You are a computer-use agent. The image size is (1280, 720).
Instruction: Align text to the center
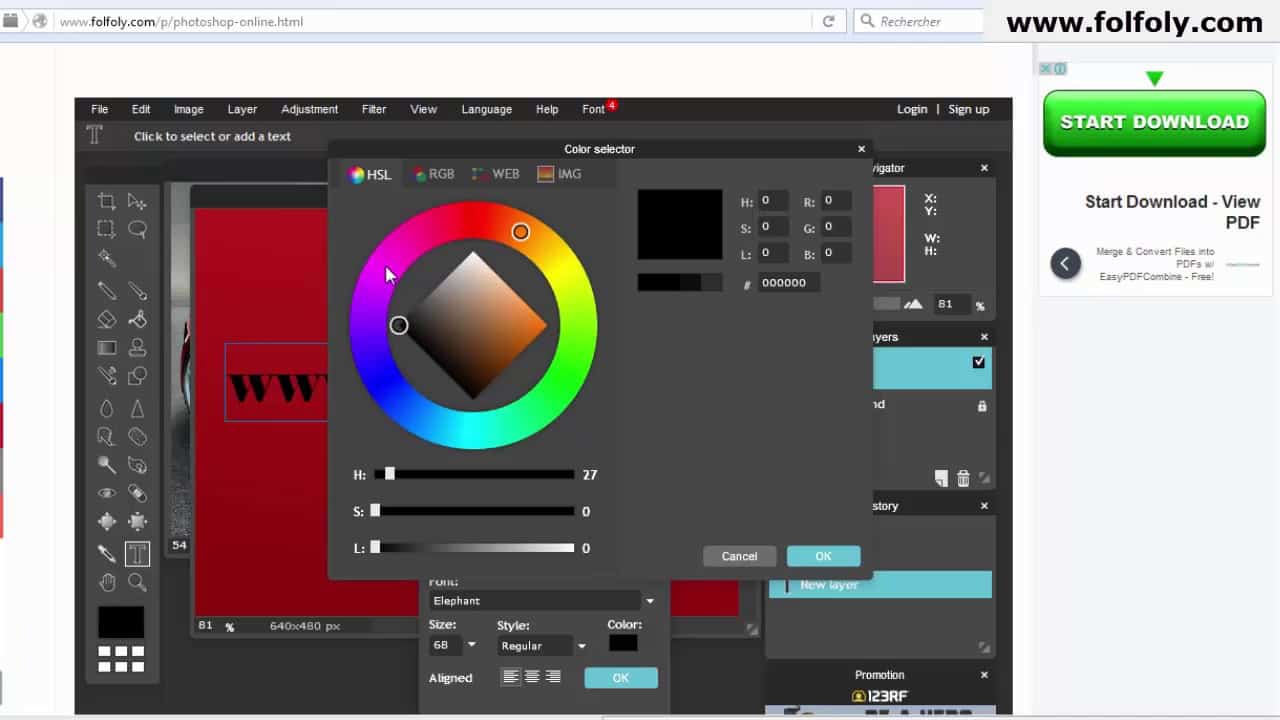(x=532, y=677)
